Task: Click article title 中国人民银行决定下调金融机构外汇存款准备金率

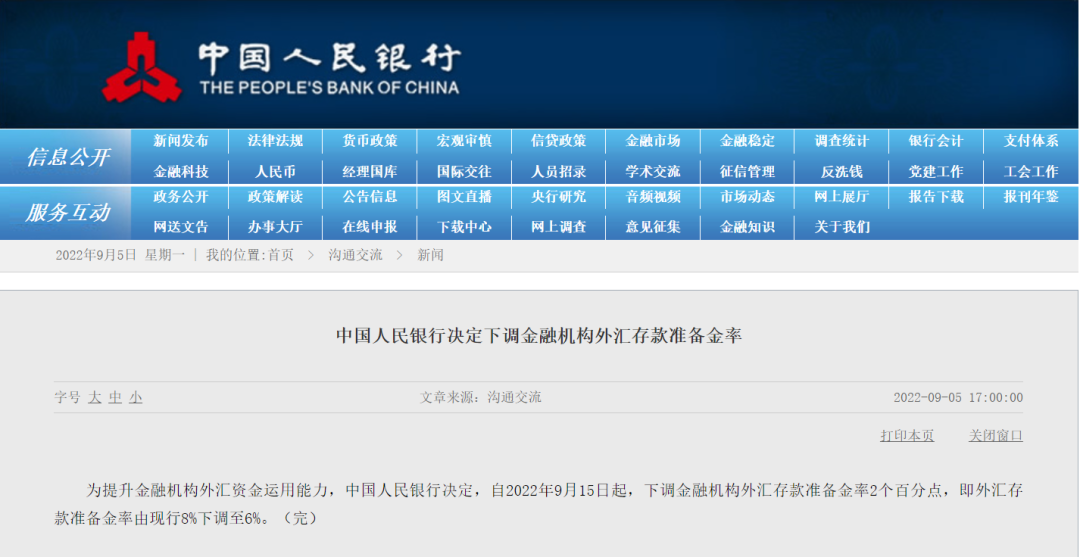Action: pyautogui.click(x=539, y=336)
